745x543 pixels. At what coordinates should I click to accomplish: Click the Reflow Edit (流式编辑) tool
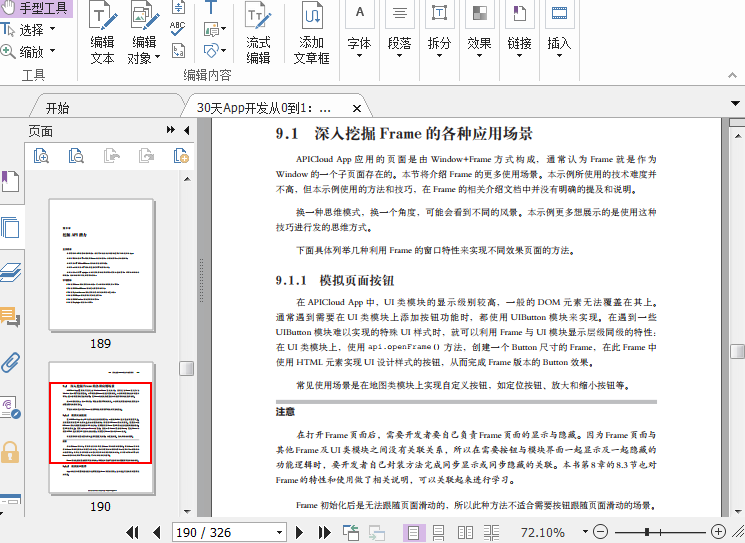(x=258, y=33)
